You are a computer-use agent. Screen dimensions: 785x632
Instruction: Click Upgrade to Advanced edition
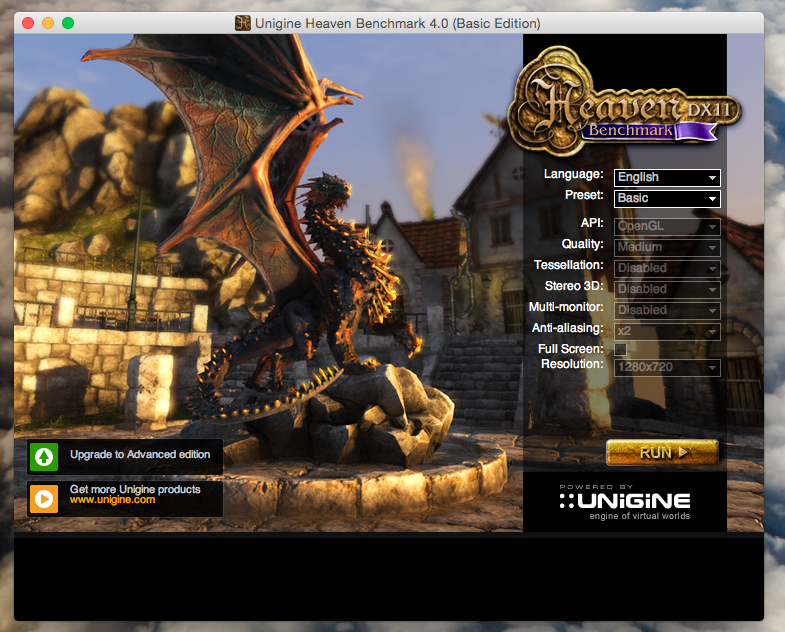140,454
